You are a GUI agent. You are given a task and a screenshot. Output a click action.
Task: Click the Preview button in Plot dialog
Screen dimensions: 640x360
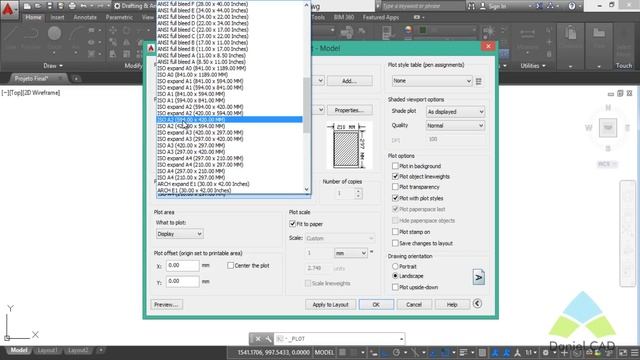[167, 304]
